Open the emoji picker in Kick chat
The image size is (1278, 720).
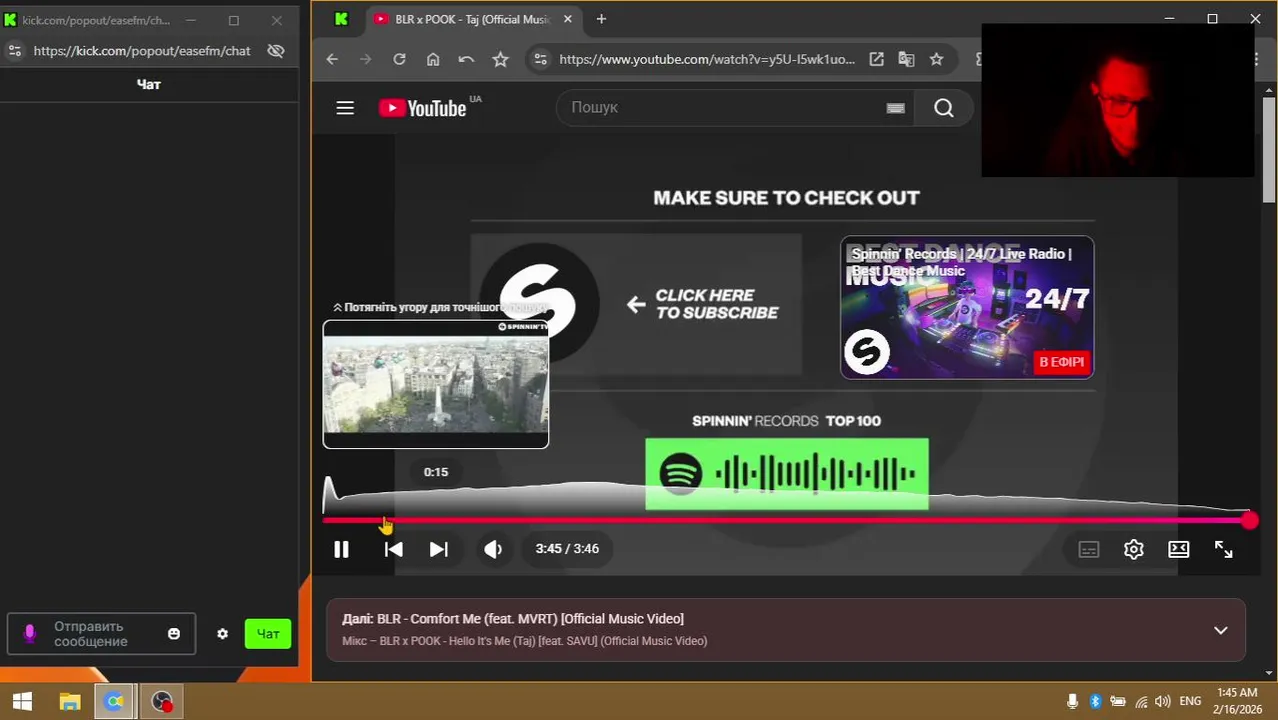click(174, 634)
